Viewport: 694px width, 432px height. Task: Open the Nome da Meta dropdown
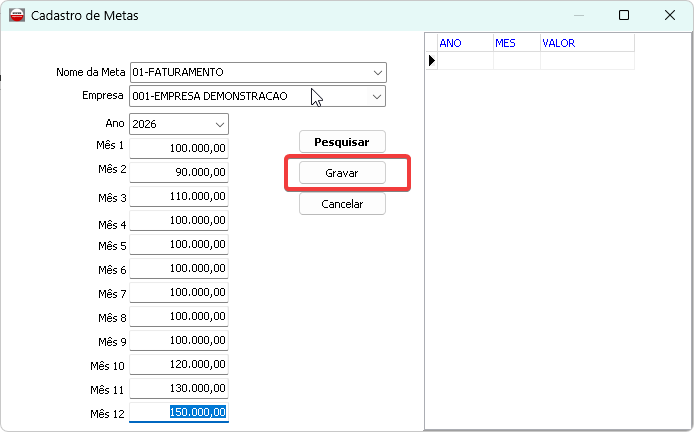[x=376, y=73]
